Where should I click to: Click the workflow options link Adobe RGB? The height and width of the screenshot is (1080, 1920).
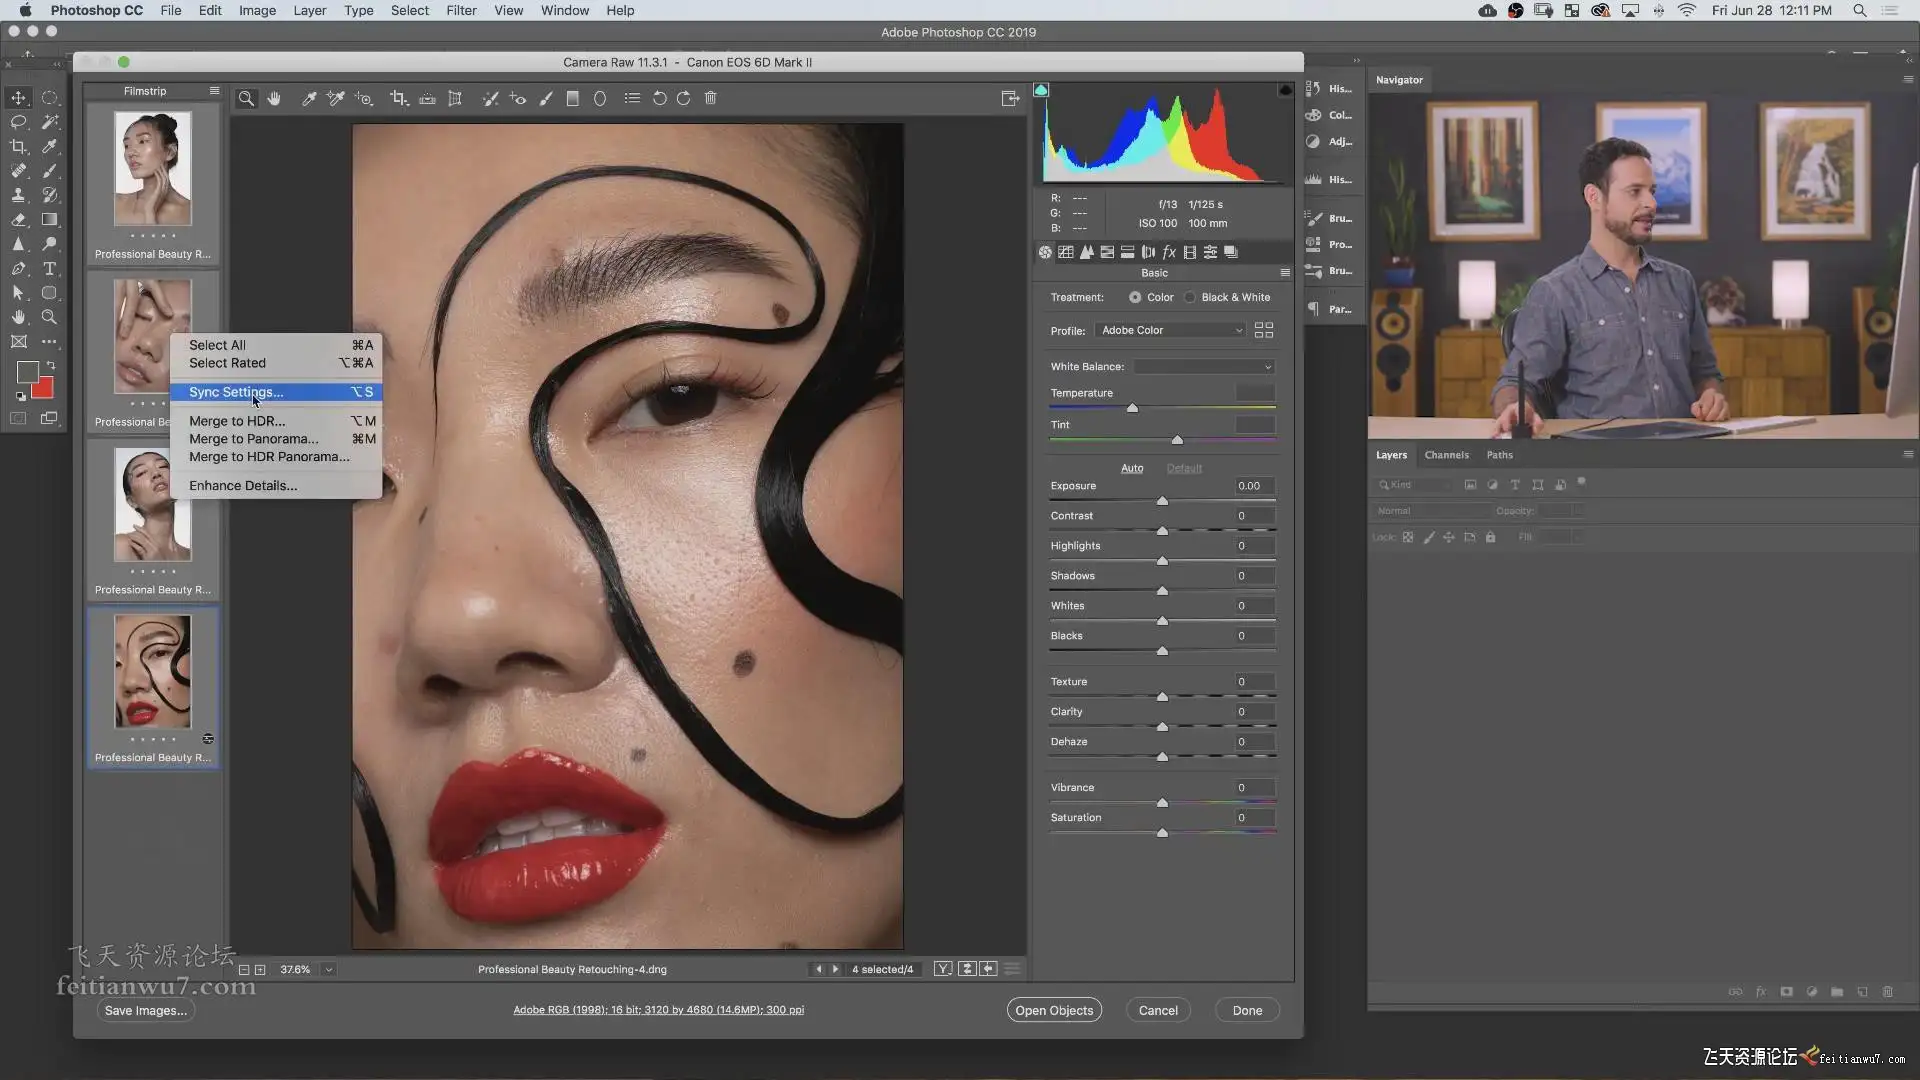658,1010
